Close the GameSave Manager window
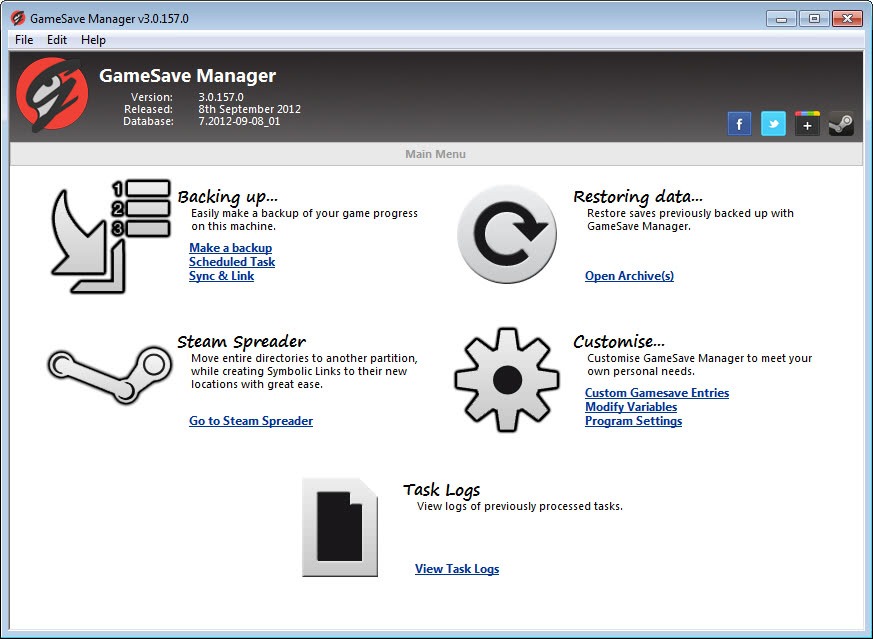873x639 pixels. (847, 19)
